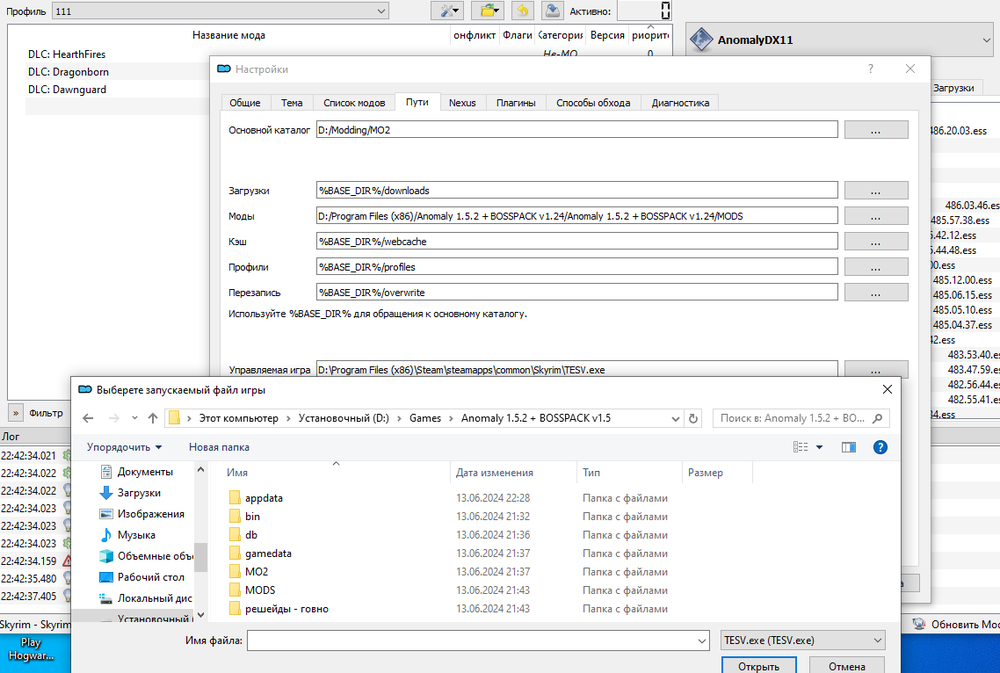The height and width of the screenshot is (673, 1000).
Task: Open the TESV.exe file type filter dropdown
Action: tap(802, 640)
